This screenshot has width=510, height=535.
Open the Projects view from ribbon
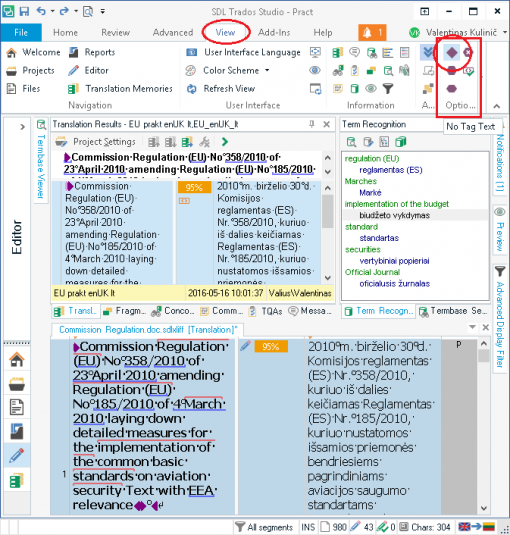click(x=31, y=71)
